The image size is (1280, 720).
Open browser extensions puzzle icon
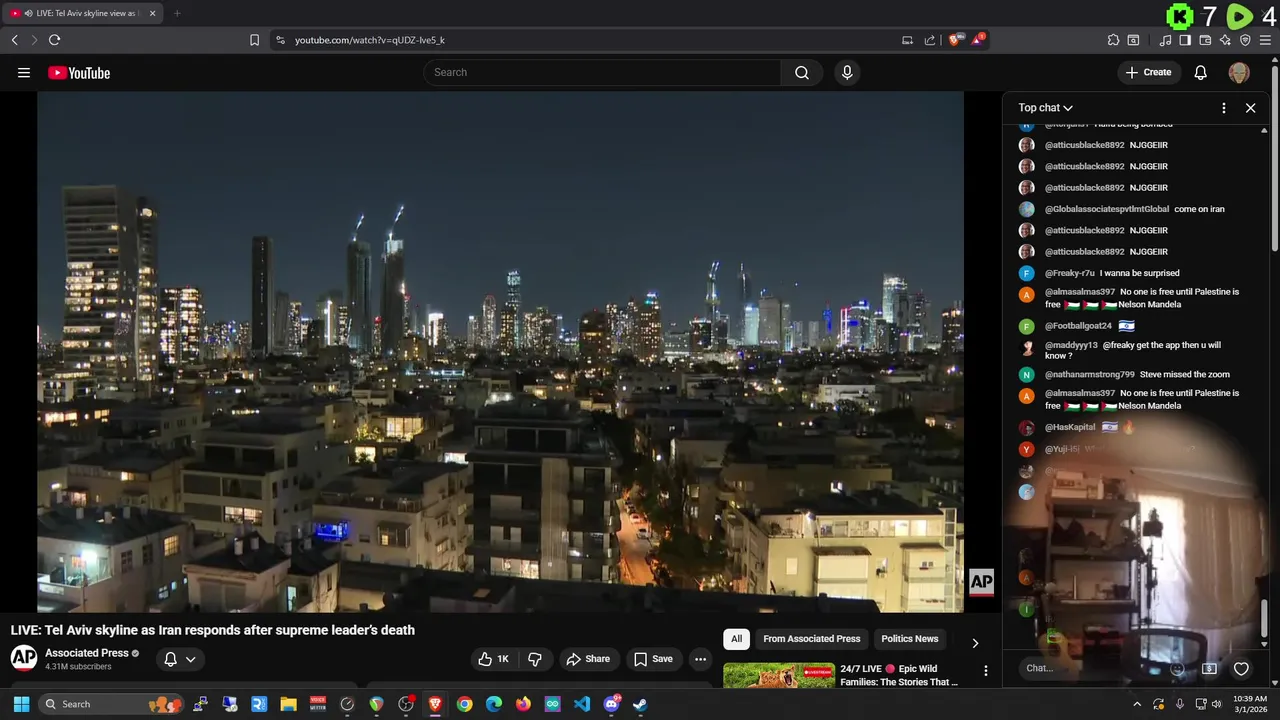point(1113,40)
